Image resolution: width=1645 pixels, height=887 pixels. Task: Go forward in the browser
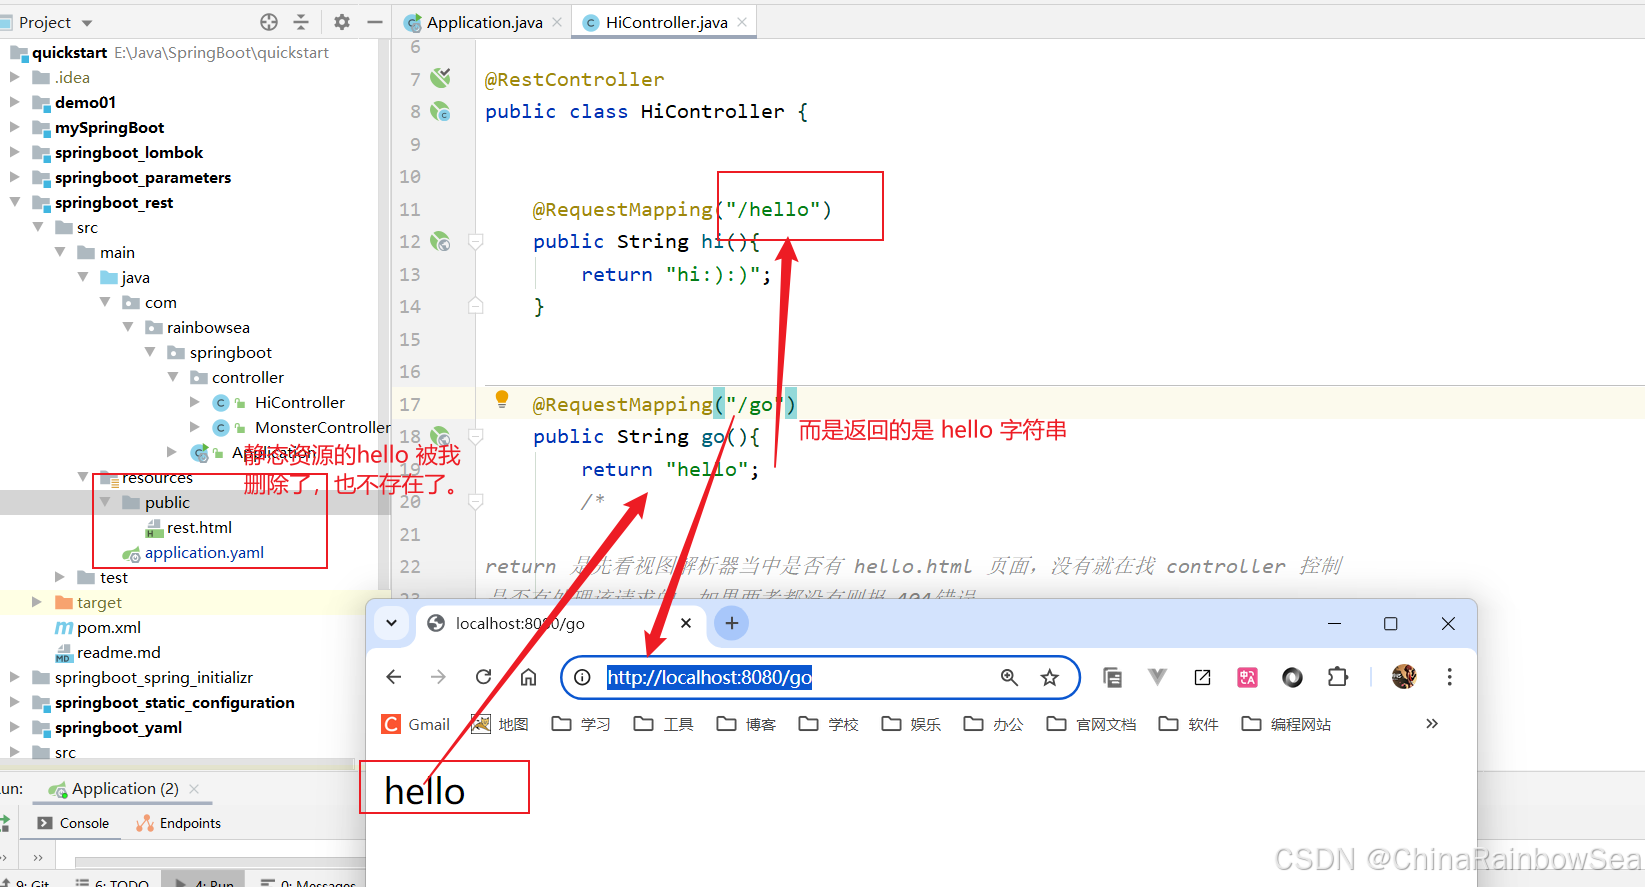(x=438, y=677)
